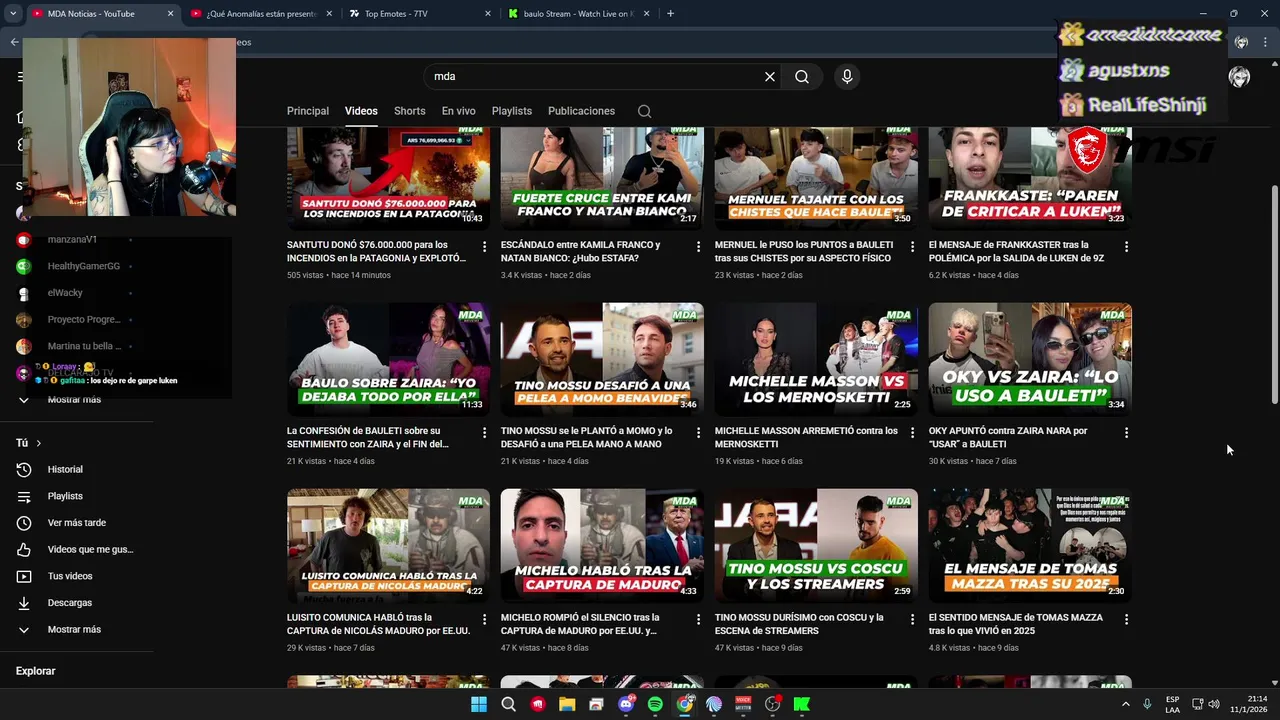Viewport: 1280px width, 720px height.
Task: Click the page vertical scrollbar thumb
Action: (1274, 295)
